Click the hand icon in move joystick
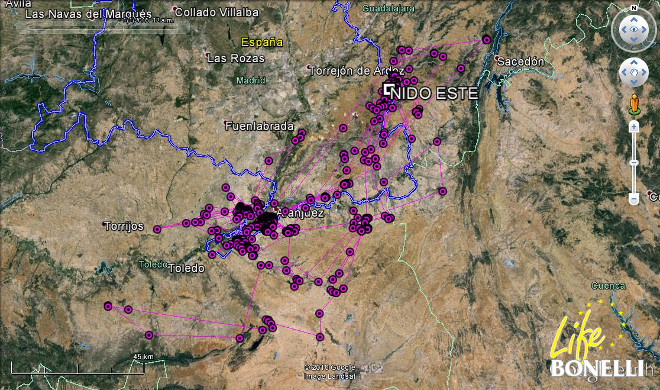660x390 pixels. [633, 72]
